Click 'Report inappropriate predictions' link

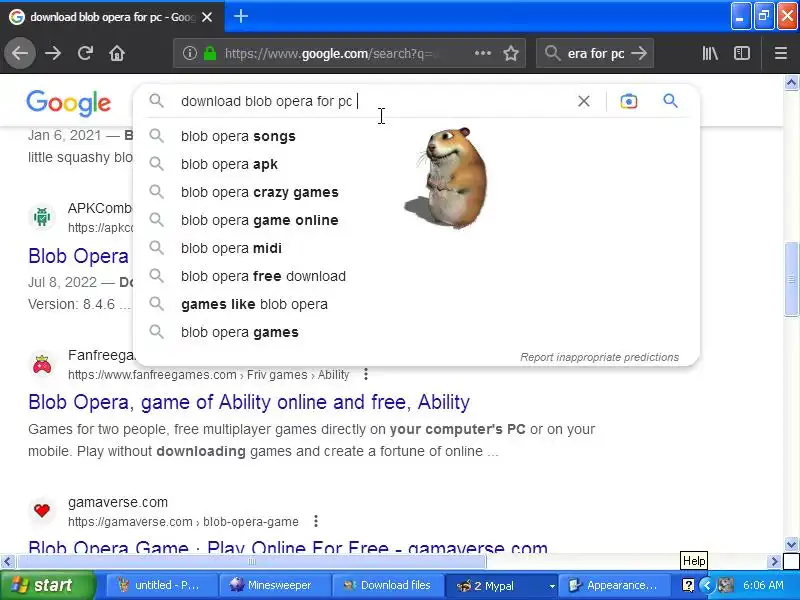point(599,357)
